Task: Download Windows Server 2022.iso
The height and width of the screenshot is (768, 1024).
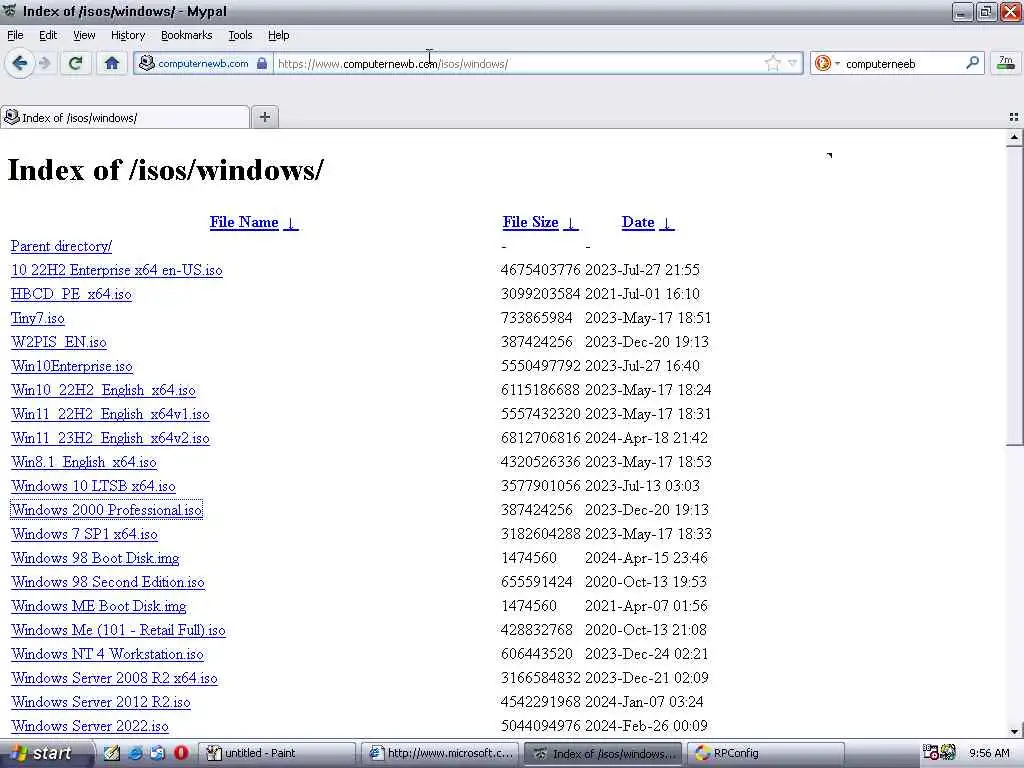Action: coord(90,726)
